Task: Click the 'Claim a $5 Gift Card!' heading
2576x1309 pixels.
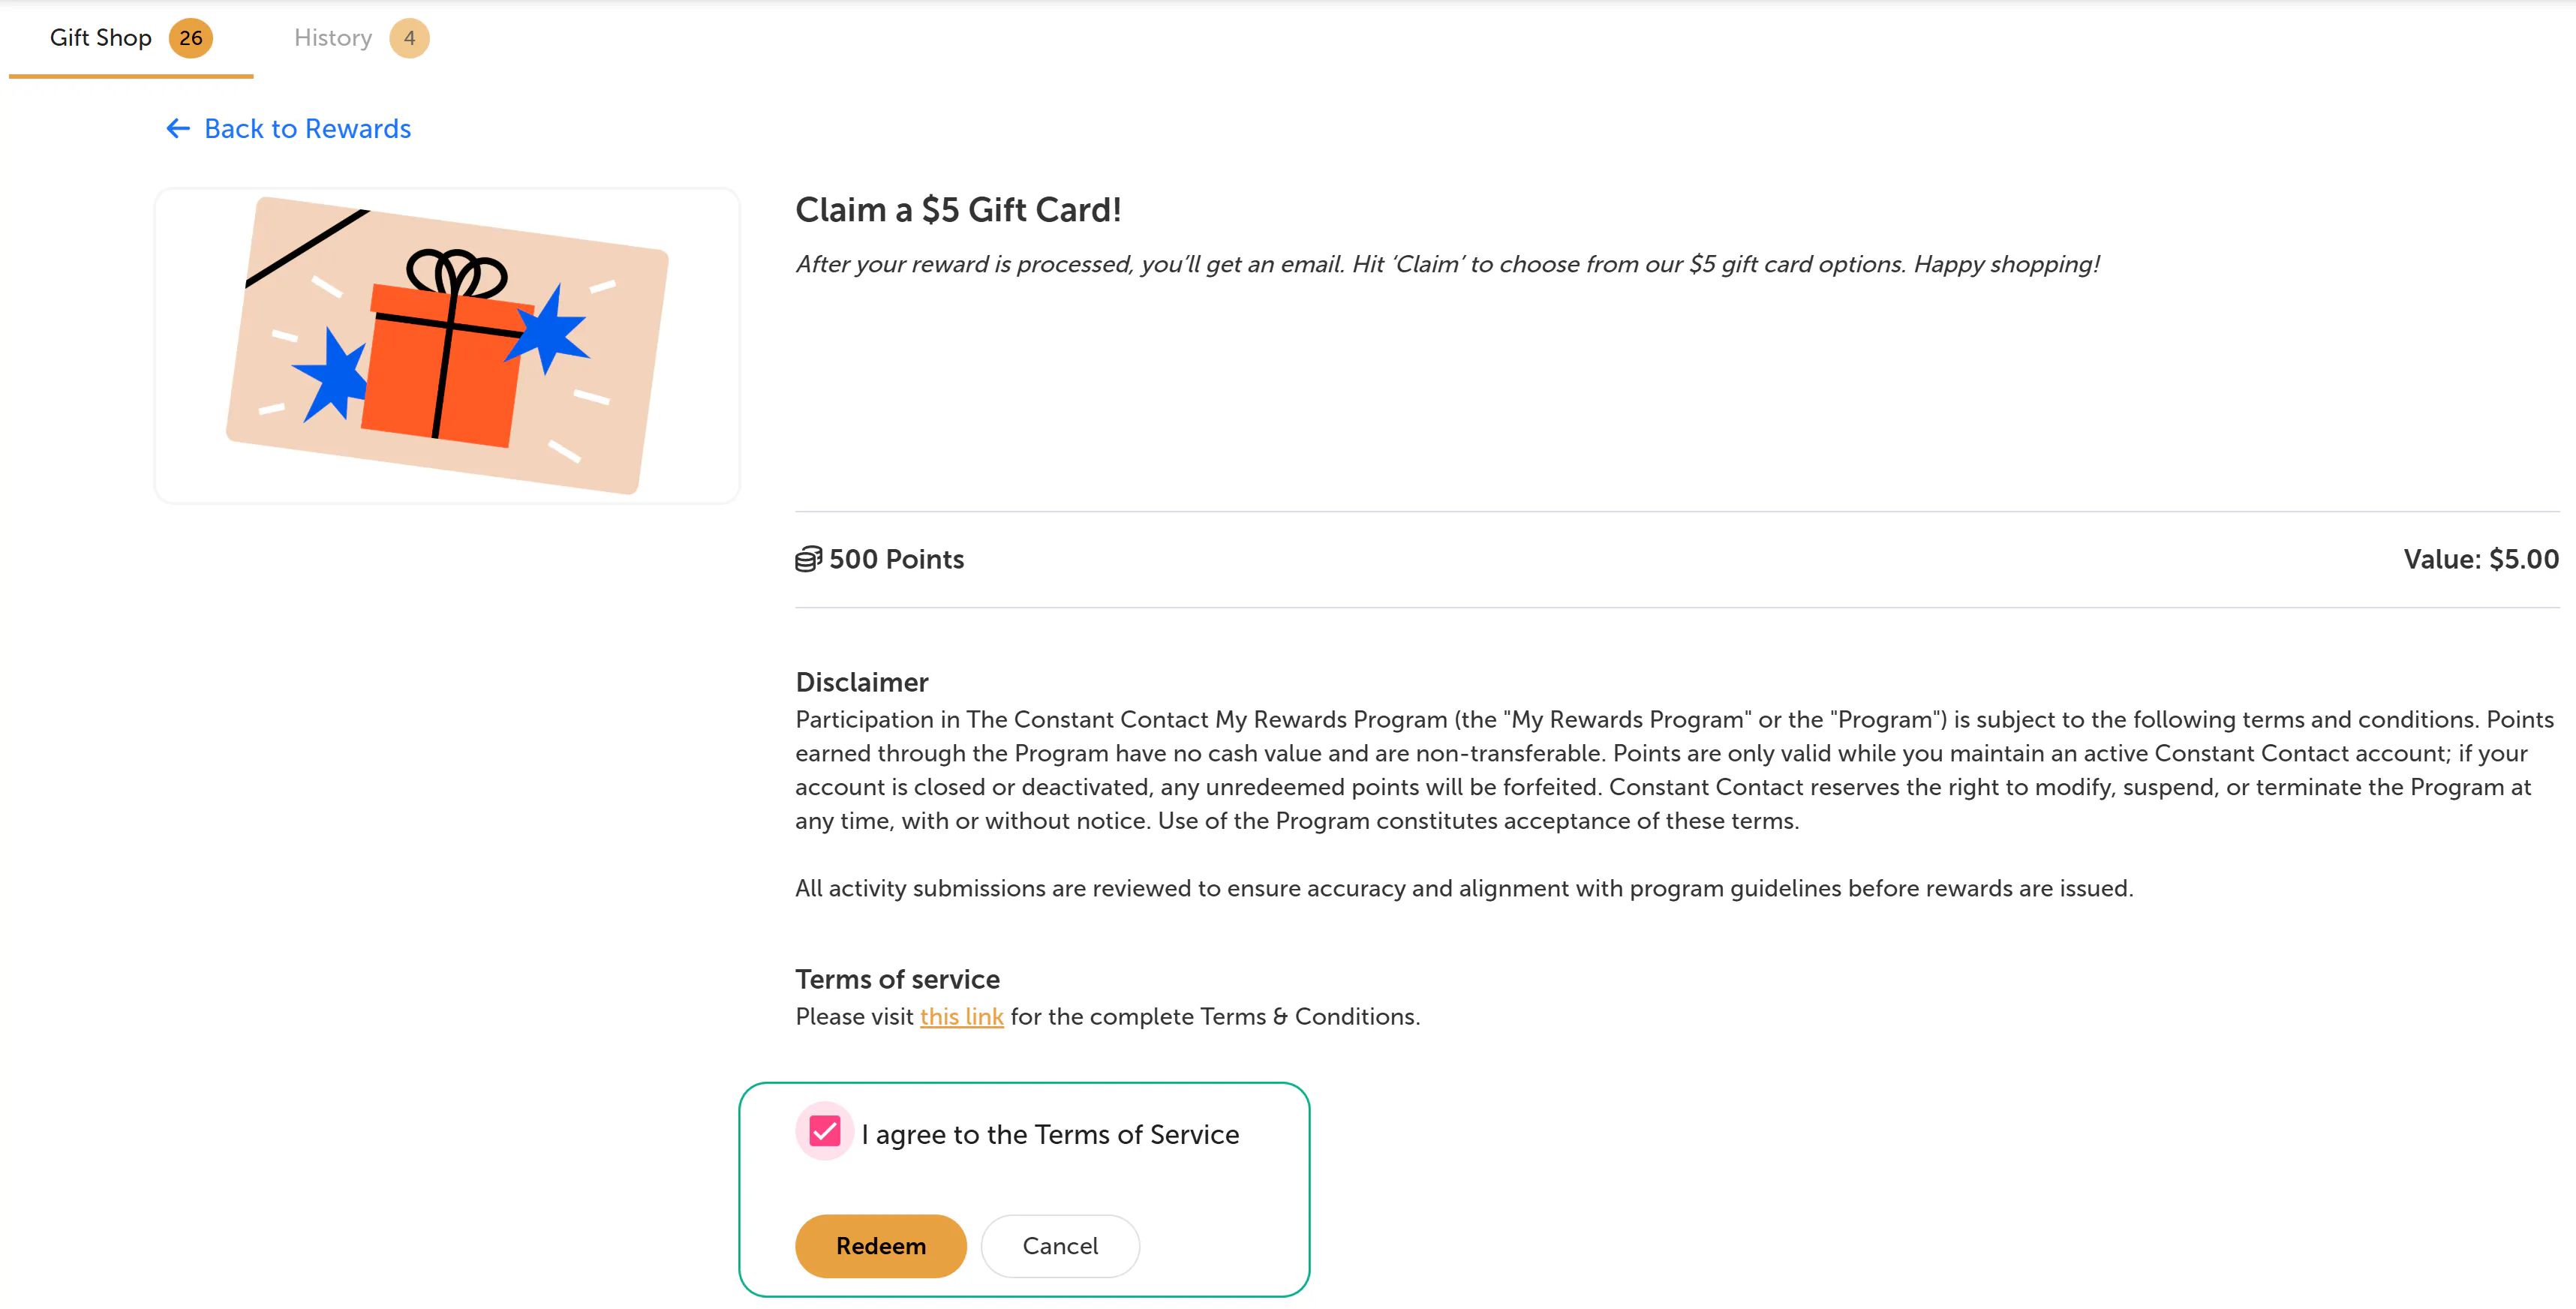Action: click(958, 210)
